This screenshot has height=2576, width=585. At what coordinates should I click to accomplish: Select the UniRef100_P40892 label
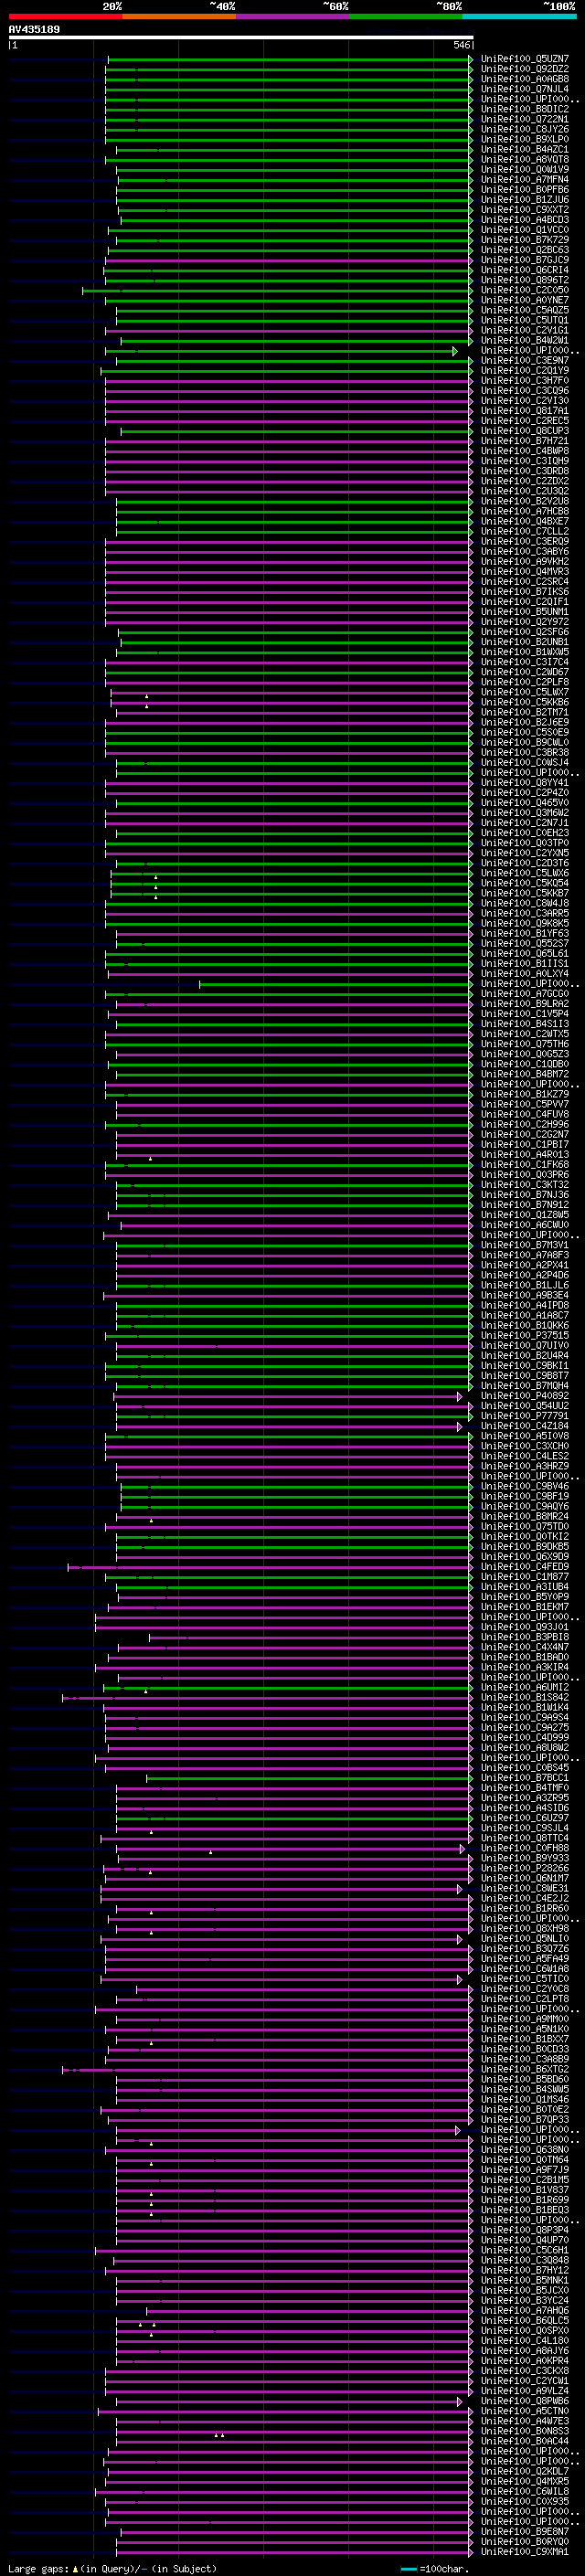525,1396
